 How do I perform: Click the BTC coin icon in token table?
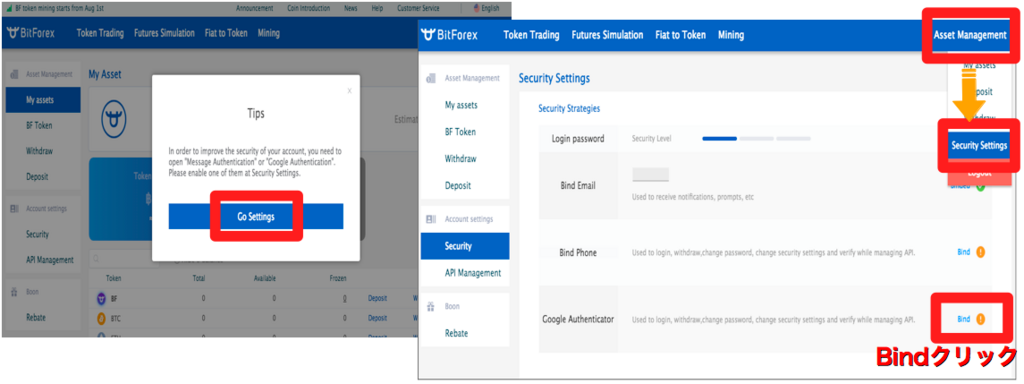[x=101, y=318]
